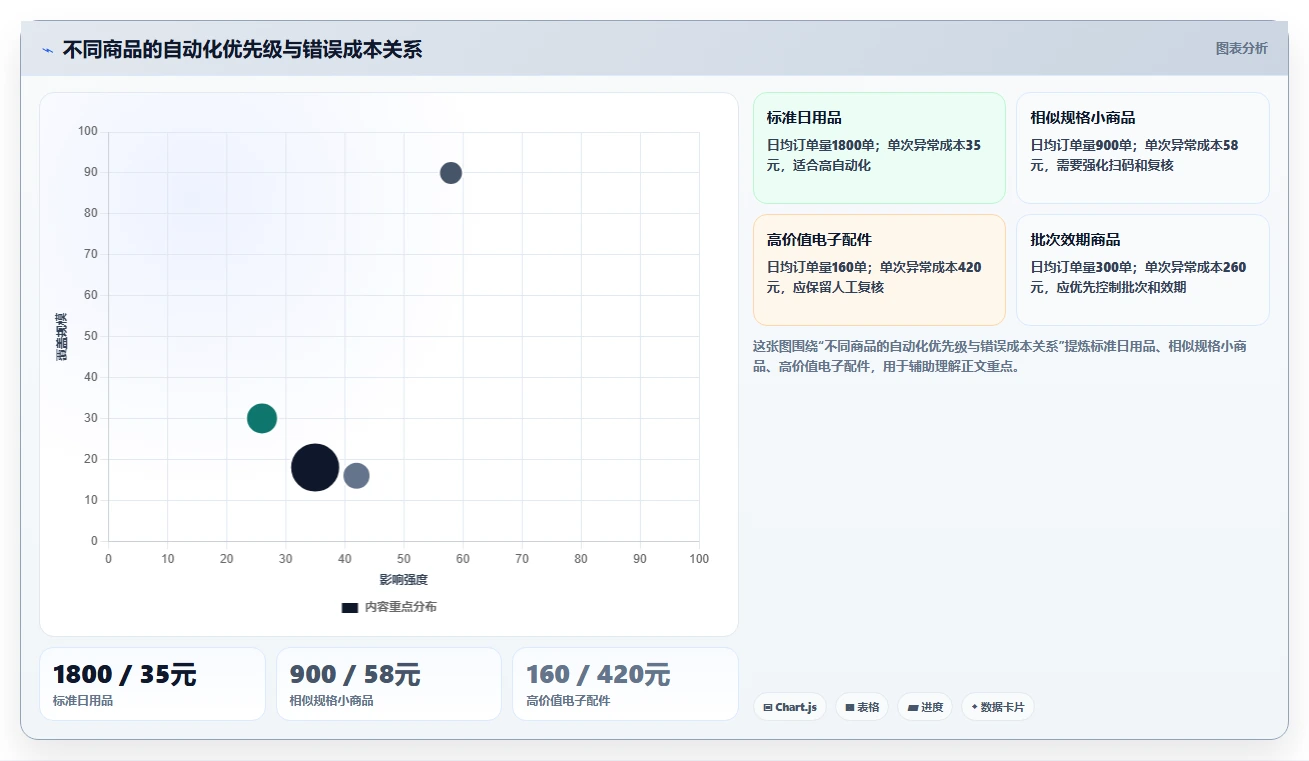
Task: Click the chart description paragraph starting 这张图围绕
Action: [1000, 356]
